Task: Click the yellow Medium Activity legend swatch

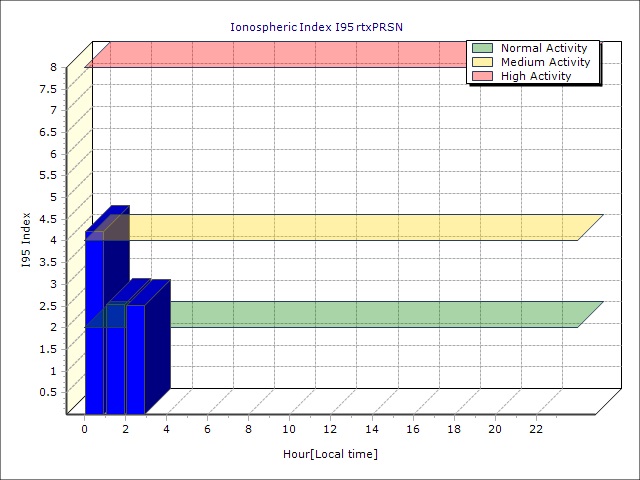Action: pyautogui.click(x=482, y=62)
